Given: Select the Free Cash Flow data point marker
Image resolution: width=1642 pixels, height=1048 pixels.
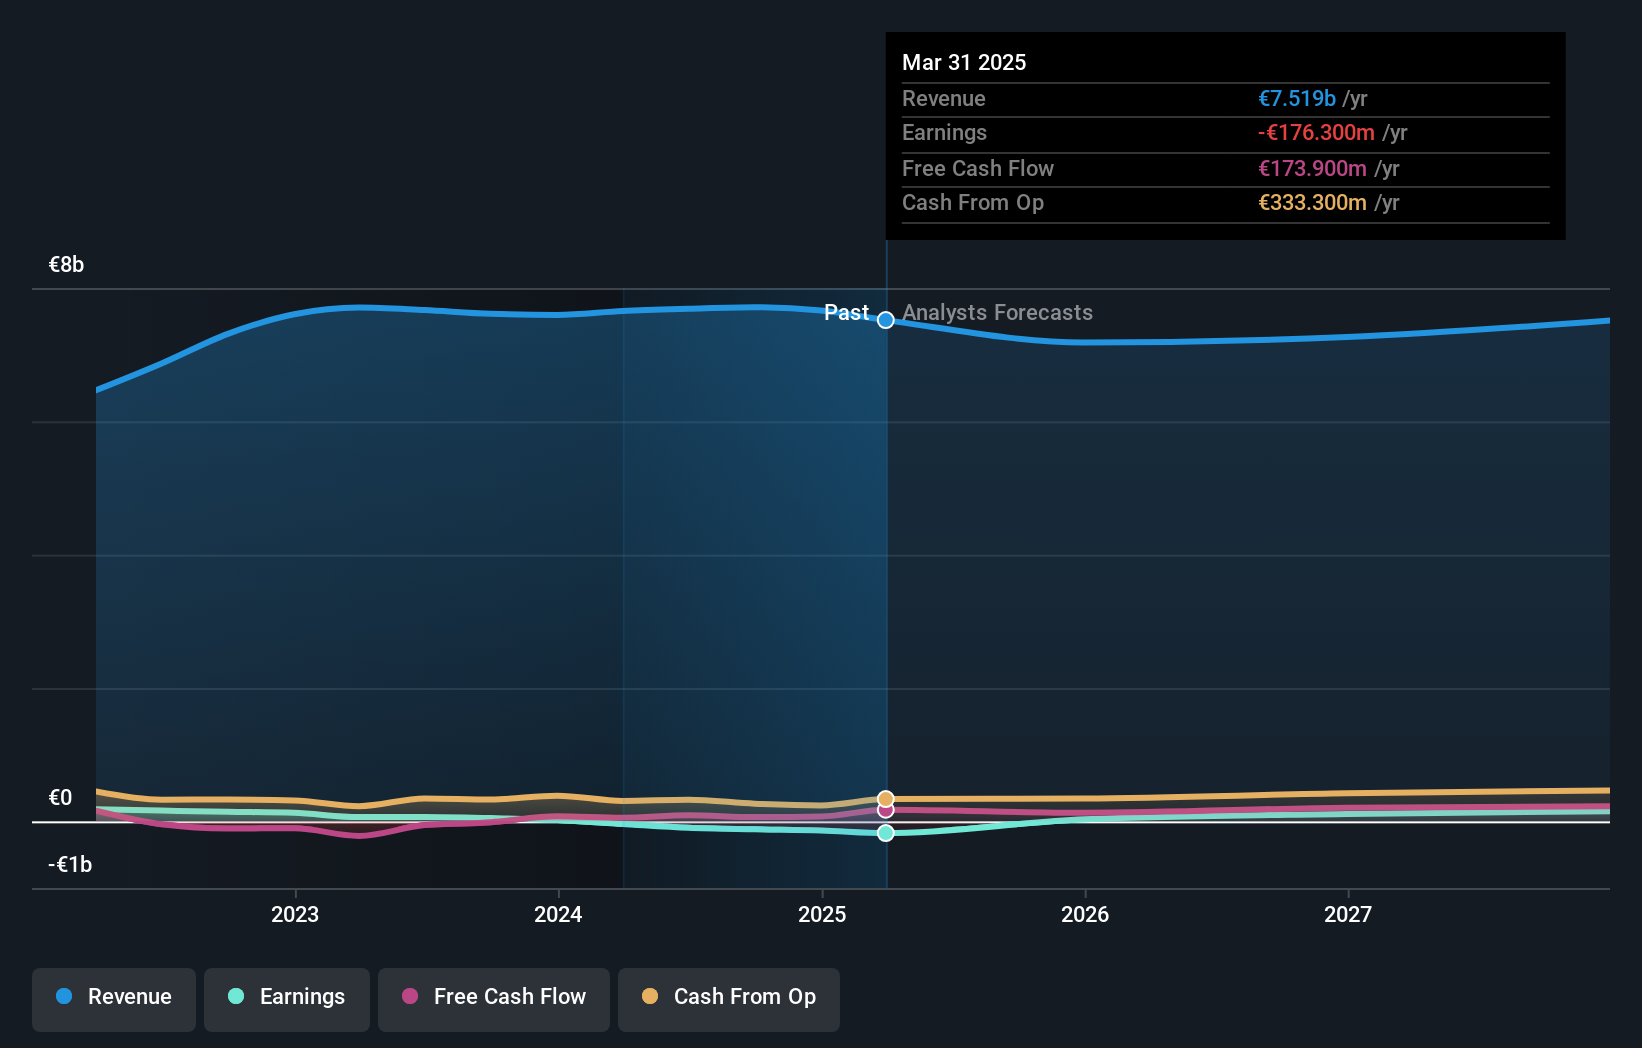Looking at the screenshot, I should [x=886, y=810].
